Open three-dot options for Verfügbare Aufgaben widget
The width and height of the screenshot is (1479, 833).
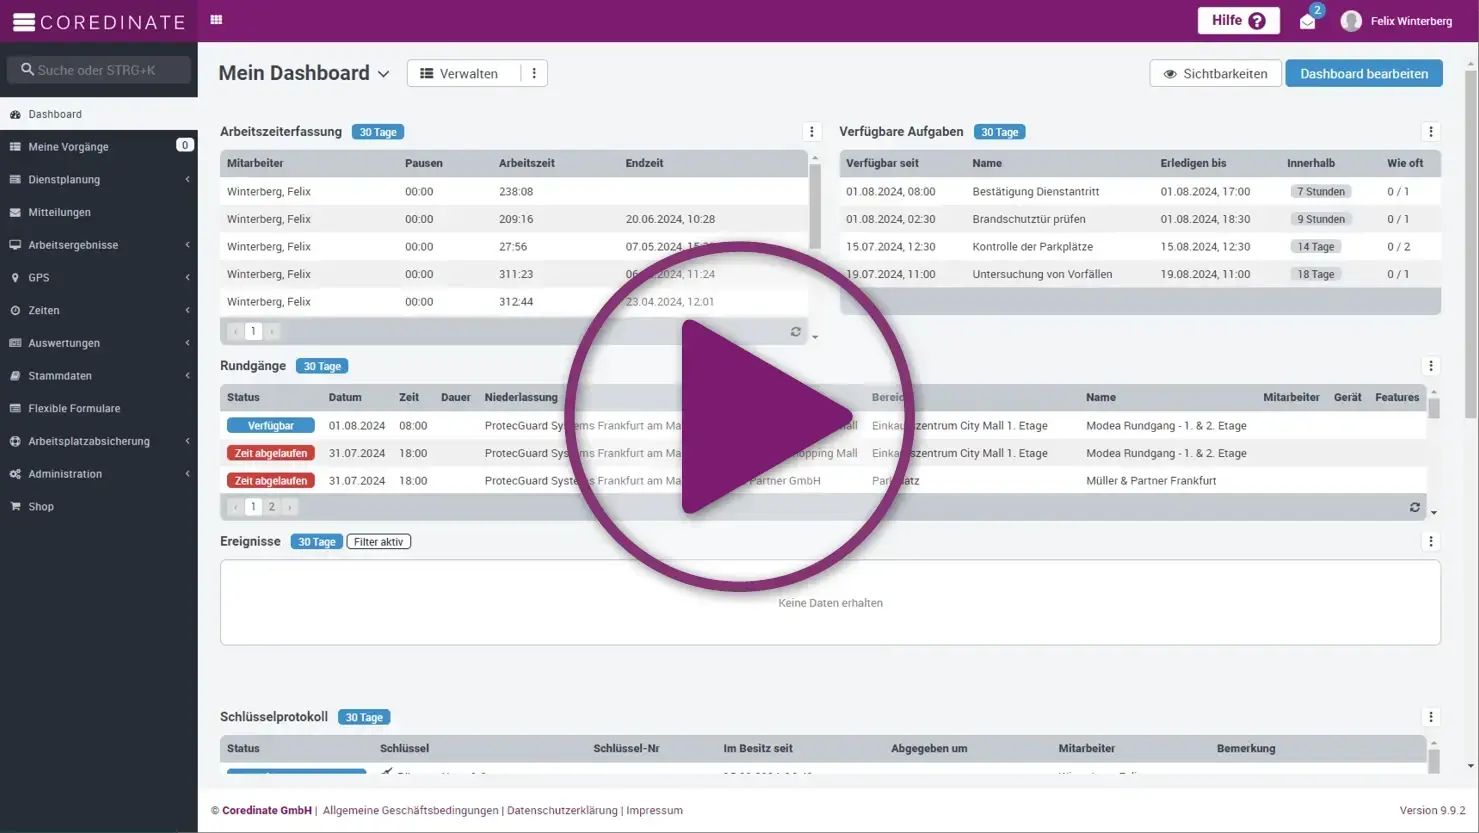pyautogui.click(x=1430, y=132)
